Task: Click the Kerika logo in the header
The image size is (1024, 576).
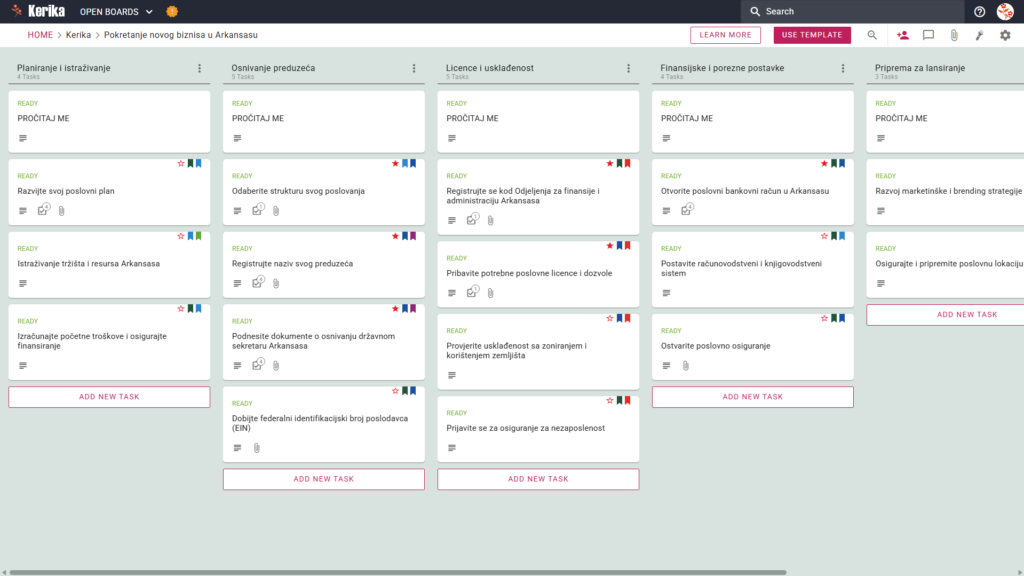Action: click(38, 11)
